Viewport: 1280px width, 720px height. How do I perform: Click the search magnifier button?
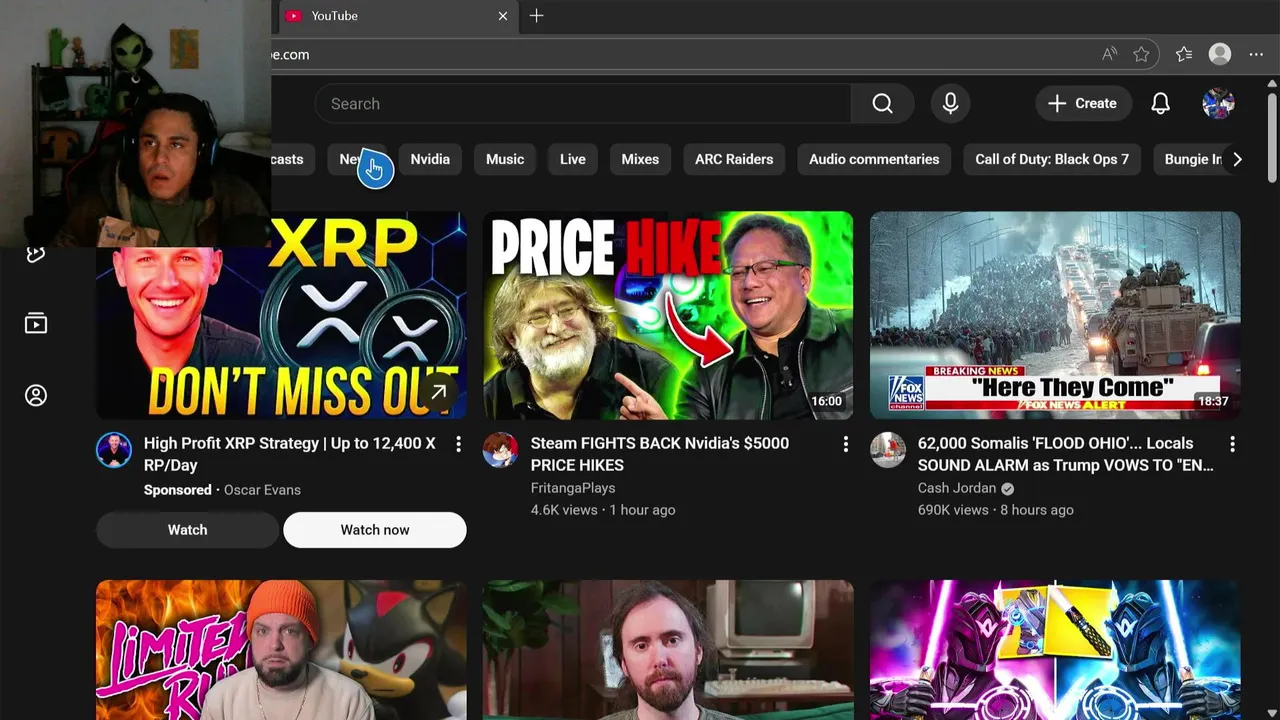(882, 104)
